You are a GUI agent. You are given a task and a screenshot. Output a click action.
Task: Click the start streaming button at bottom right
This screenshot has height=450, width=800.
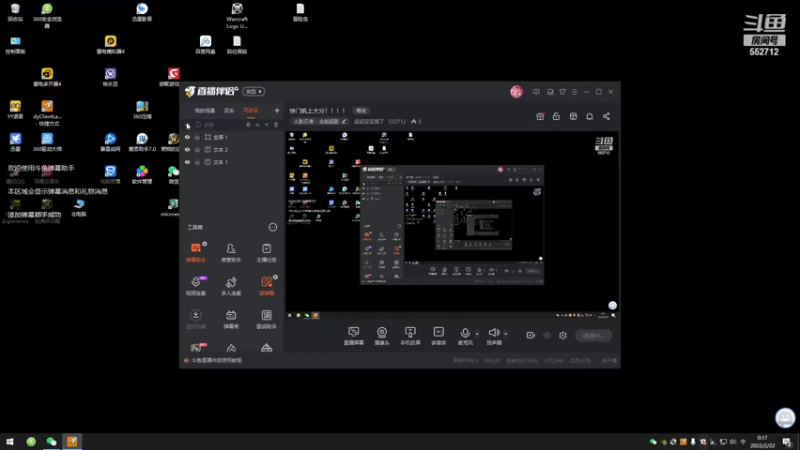point(593,335)
